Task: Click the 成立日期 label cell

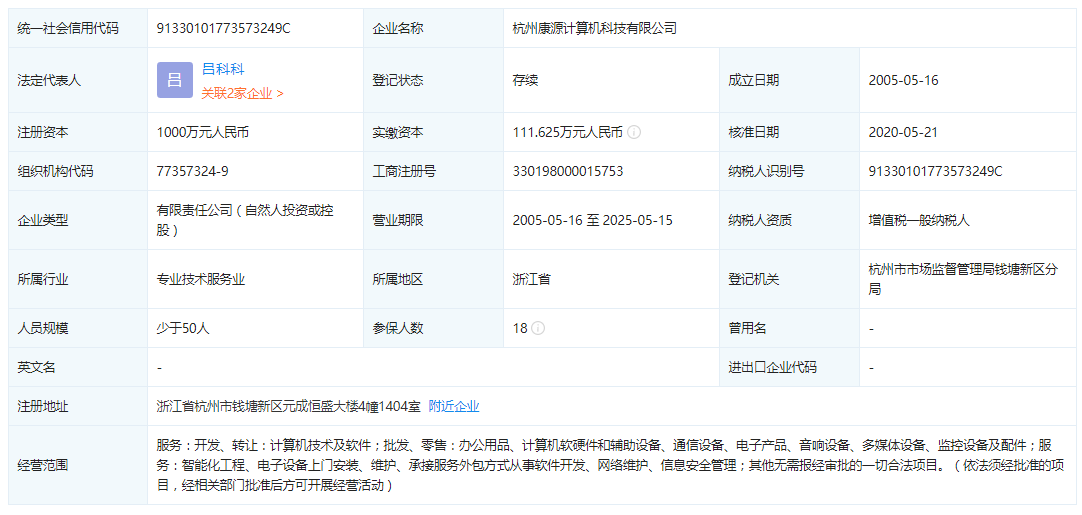Action: coord(789,80)
